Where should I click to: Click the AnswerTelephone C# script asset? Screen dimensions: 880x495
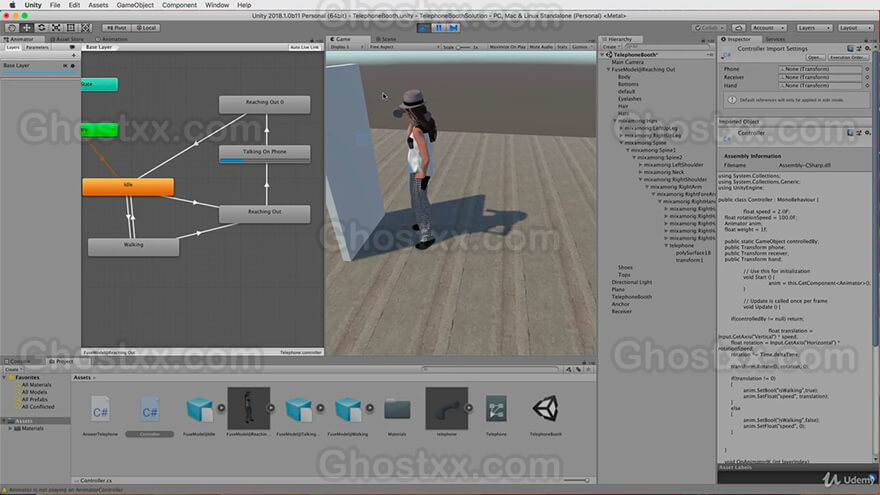pos(100,414)
